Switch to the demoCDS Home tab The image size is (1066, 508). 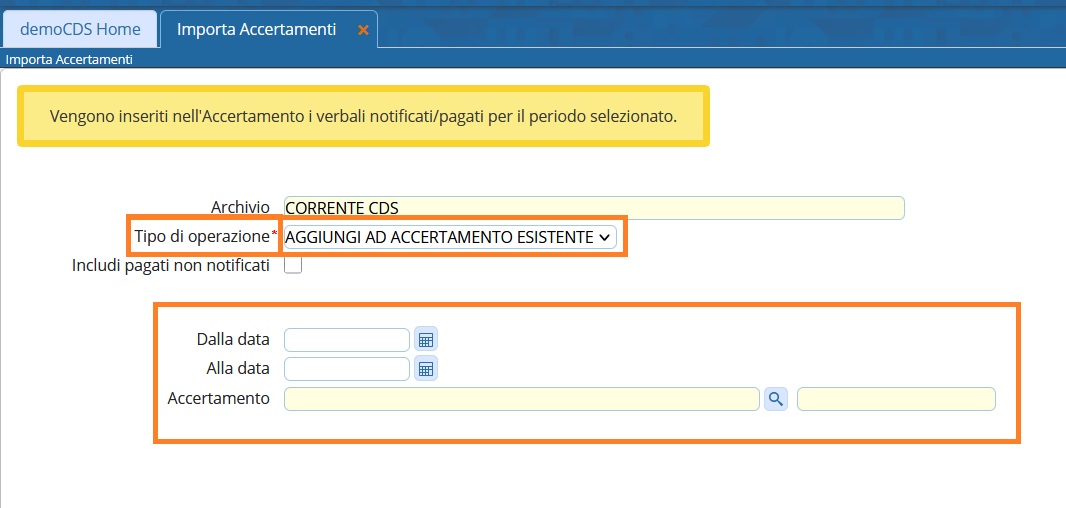pos(80,29)
